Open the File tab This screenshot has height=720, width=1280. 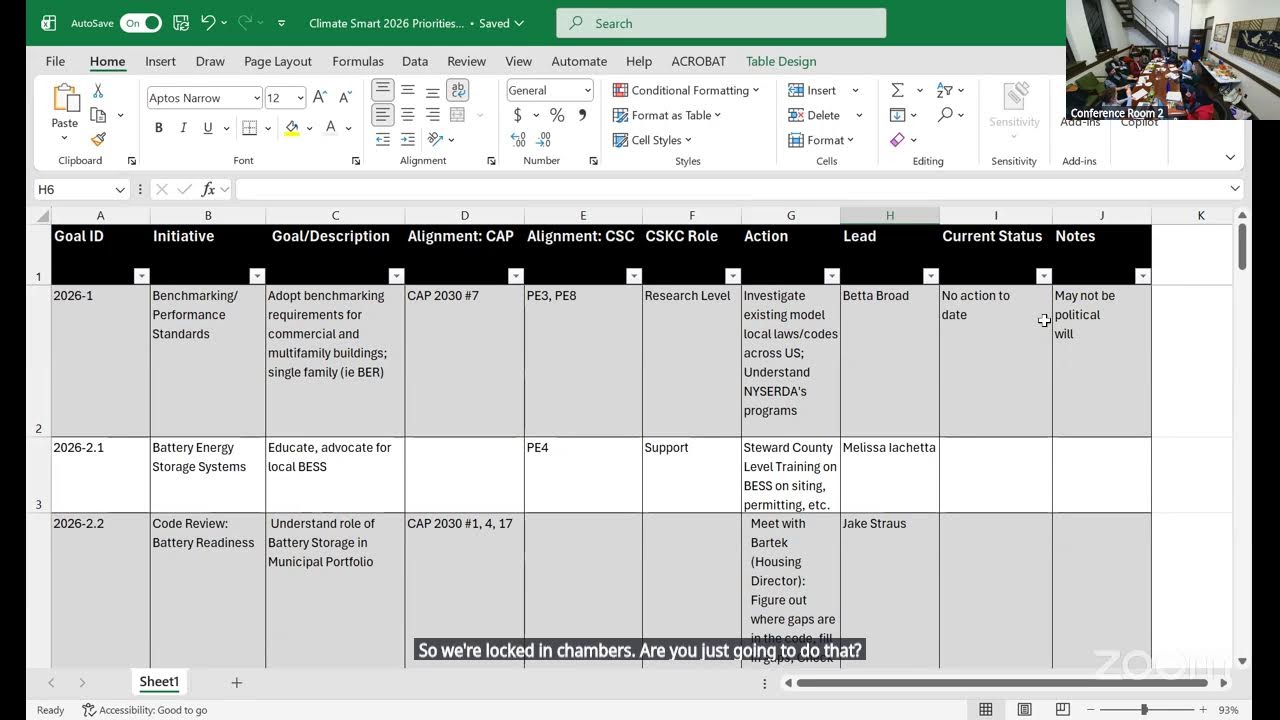coord(55,61)
